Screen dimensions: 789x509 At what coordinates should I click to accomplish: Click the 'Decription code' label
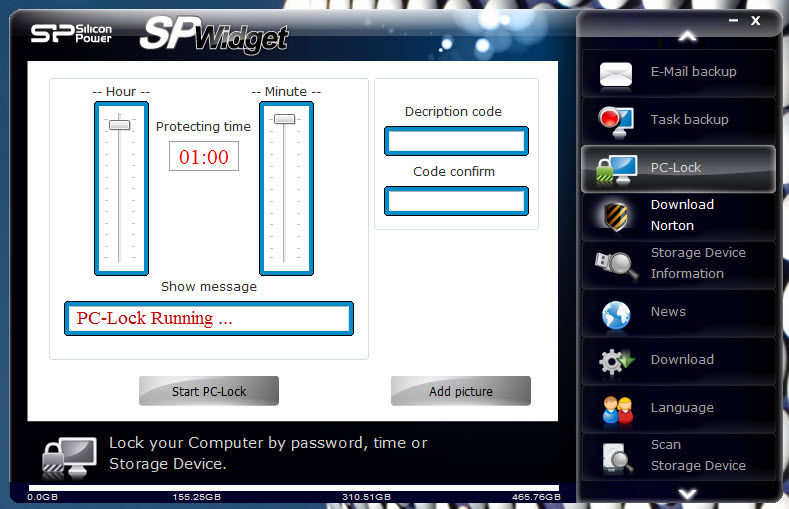point(453,112)
